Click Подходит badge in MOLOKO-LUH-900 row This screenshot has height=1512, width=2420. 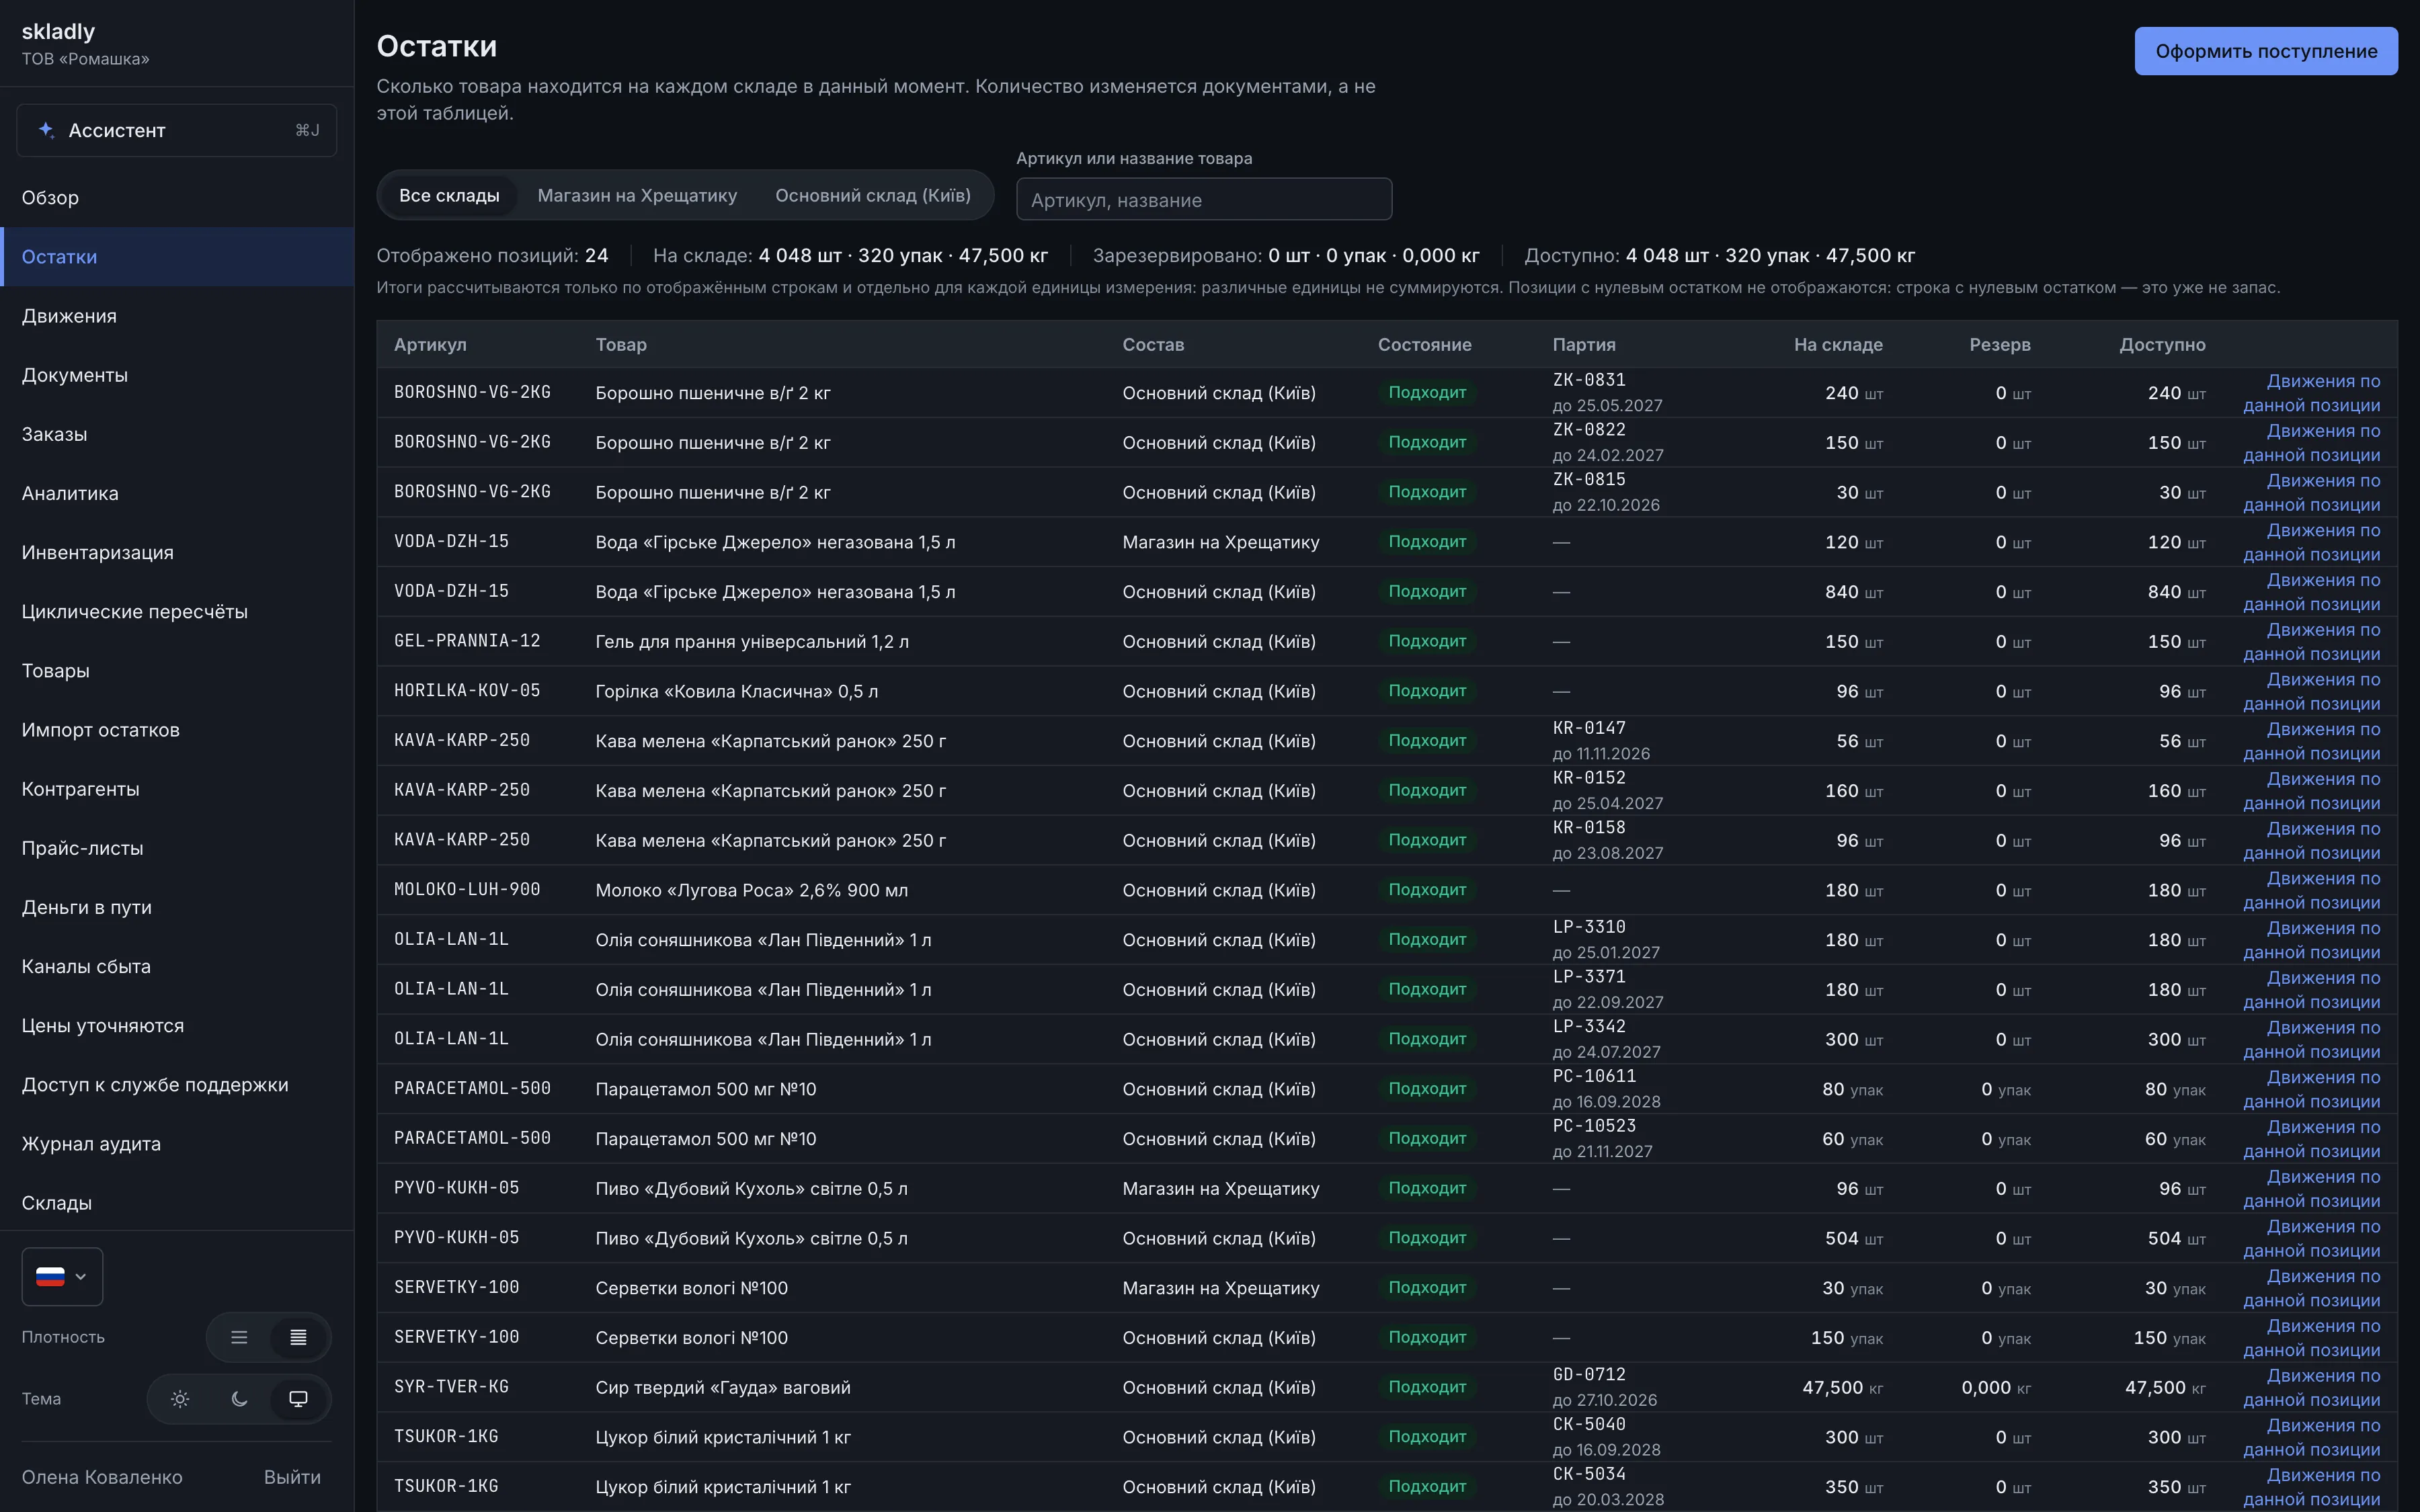pos(1427,890)
